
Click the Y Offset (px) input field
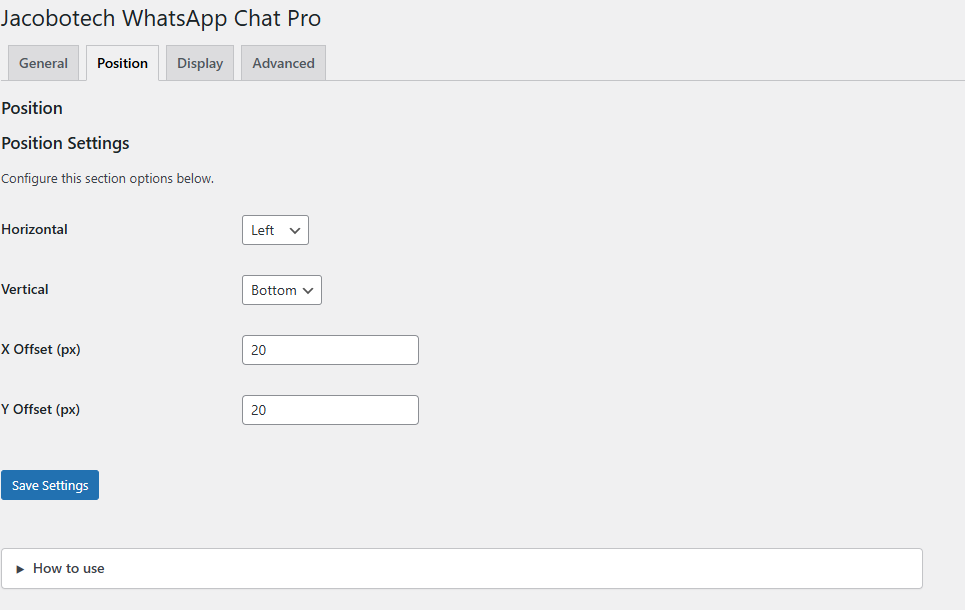click(x=330, y=410)
